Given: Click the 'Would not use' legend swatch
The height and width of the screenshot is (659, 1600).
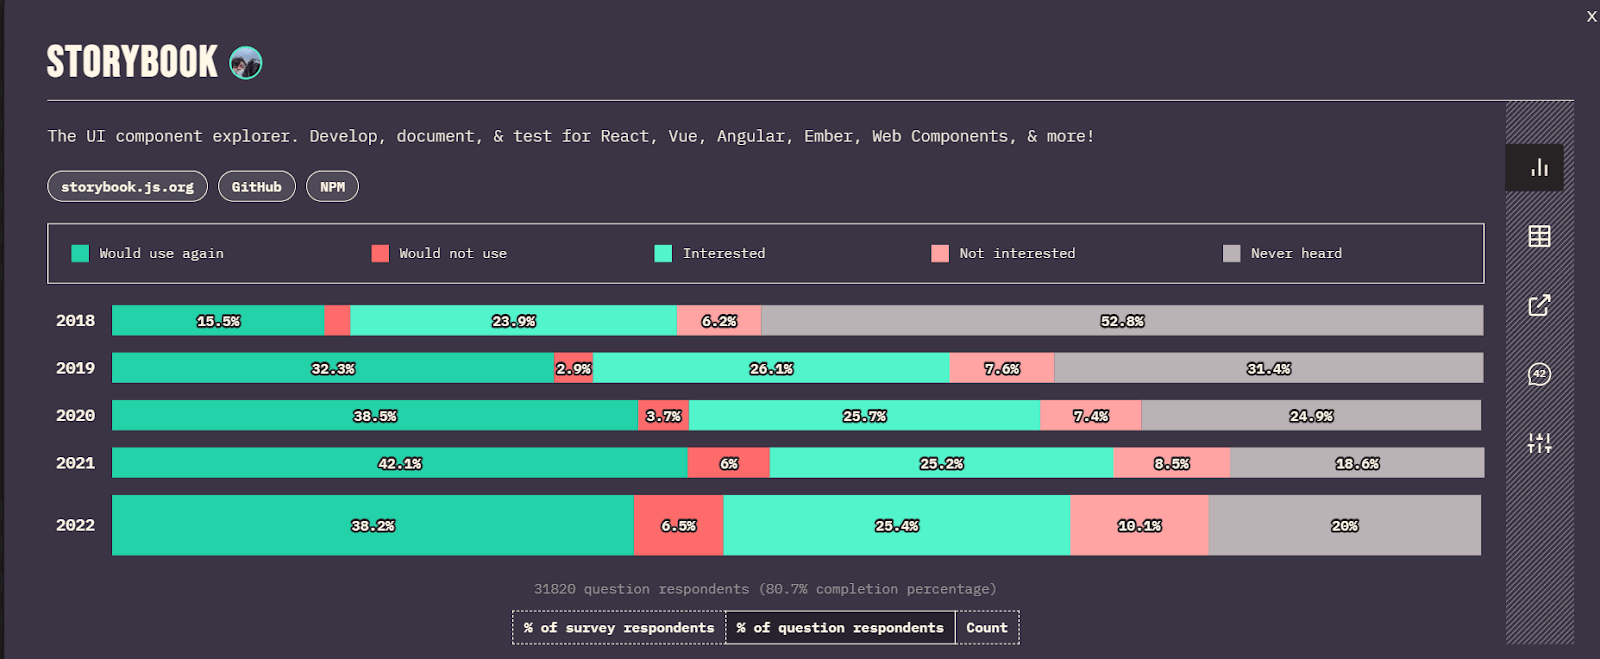Looking at the screenshot, I should coord(380,254).
